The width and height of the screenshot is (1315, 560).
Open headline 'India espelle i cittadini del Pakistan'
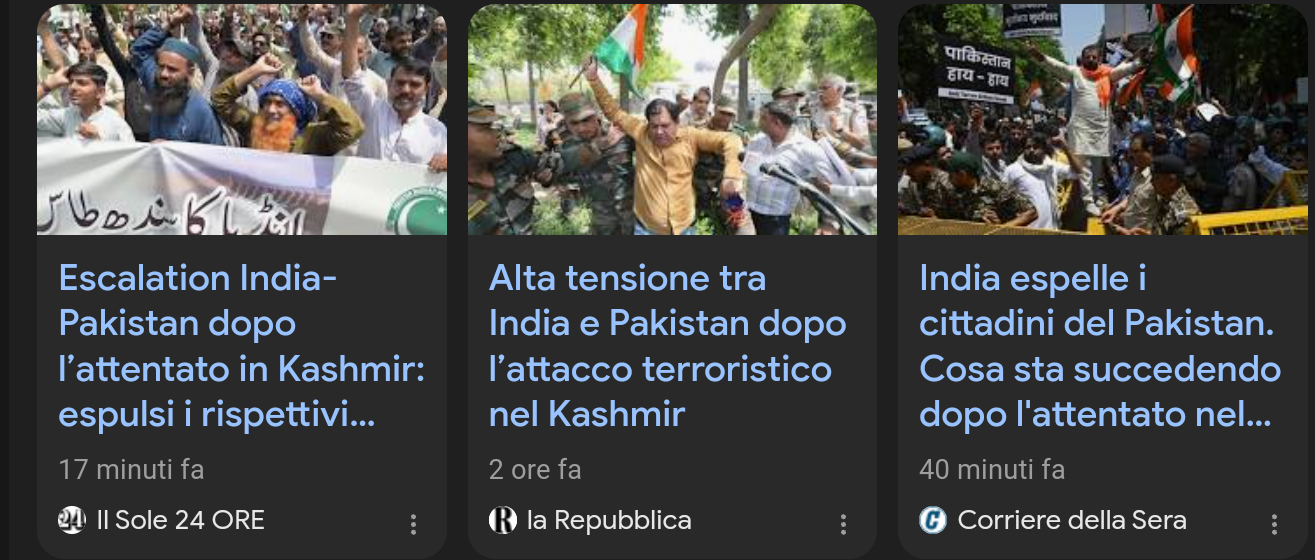click(x=1100, y=346)
